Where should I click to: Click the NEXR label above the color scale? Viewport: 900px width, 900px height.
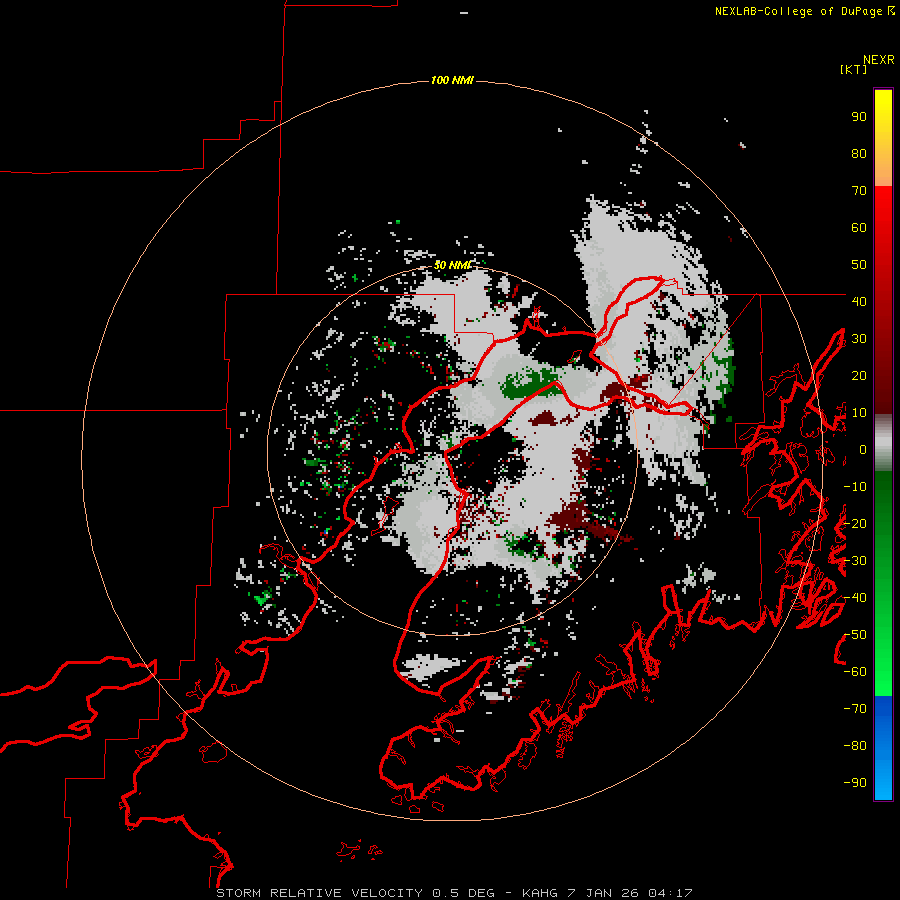click(x=879, y=60)
